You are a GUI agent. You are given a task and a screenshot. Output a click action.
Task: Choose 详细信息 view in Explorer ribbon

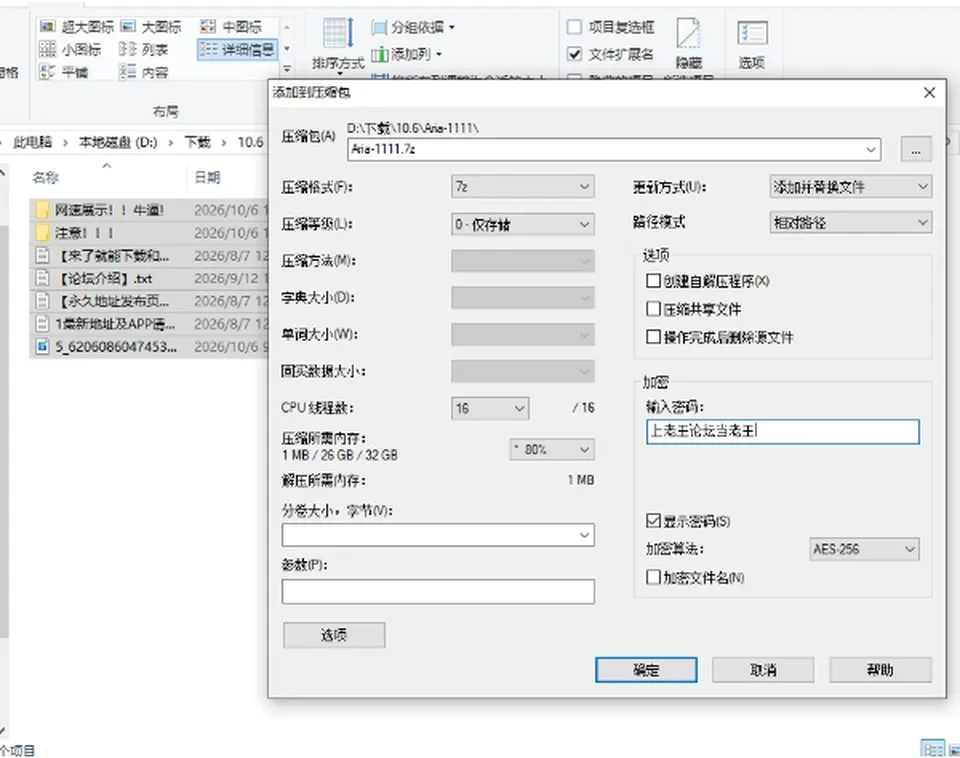[237, 49]
